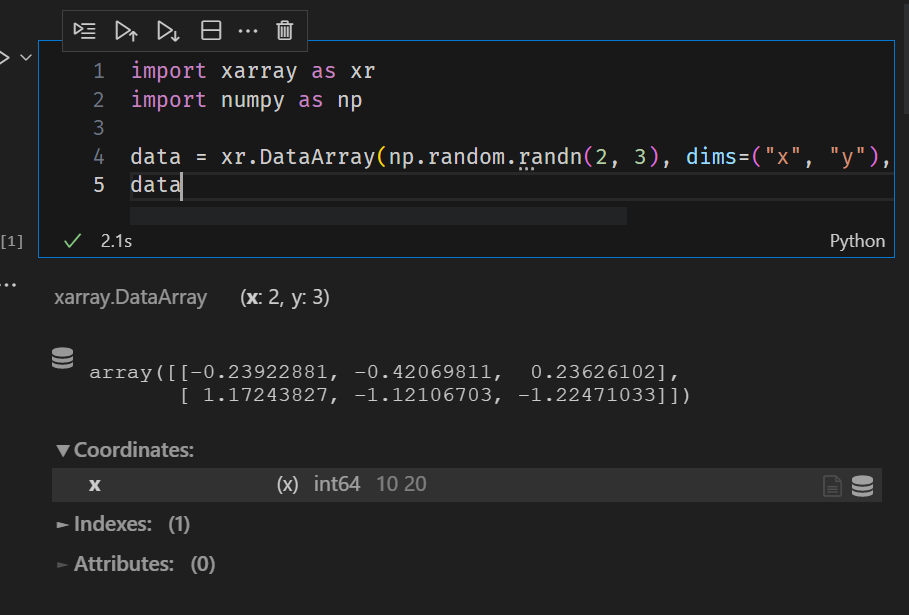Viewport: 909px width, 615px height.
Task: Execute all cells above this one
Action: 126,30
